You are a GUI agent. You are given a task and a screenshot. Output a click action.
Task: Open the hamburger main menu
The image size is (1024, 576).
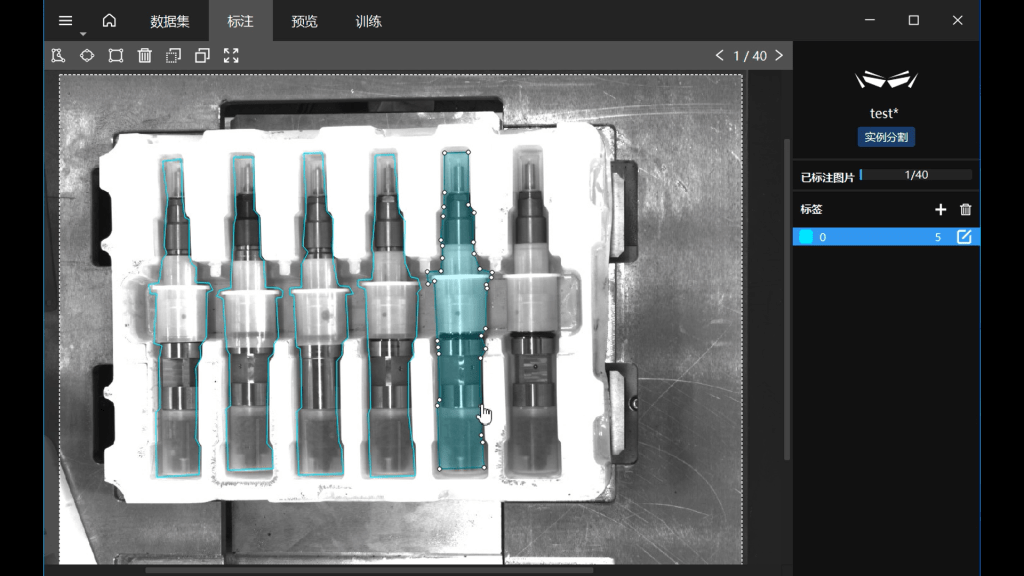pyautogui.click(x=66, y=21)
